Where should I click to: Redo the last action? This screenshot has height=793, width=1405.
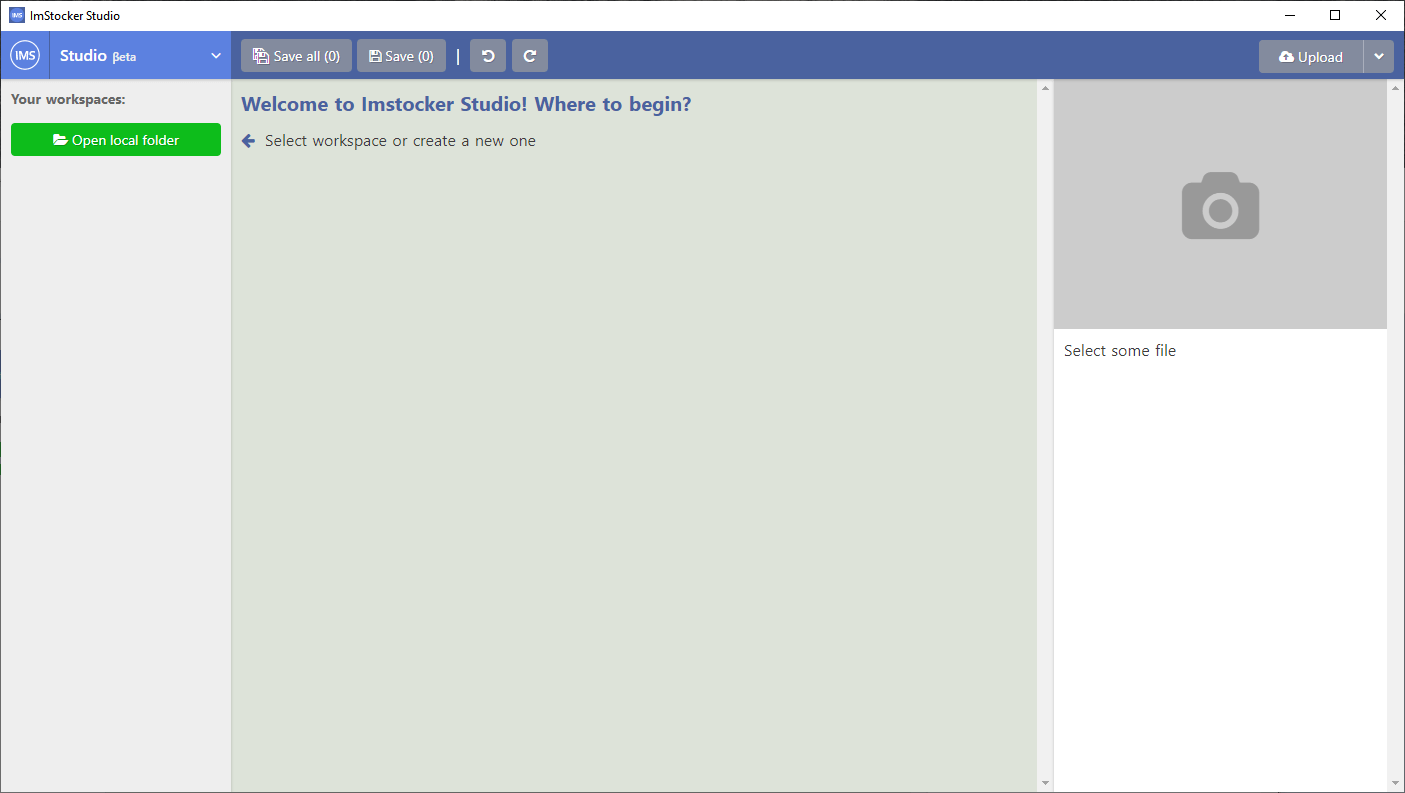(x=530, y=56)
